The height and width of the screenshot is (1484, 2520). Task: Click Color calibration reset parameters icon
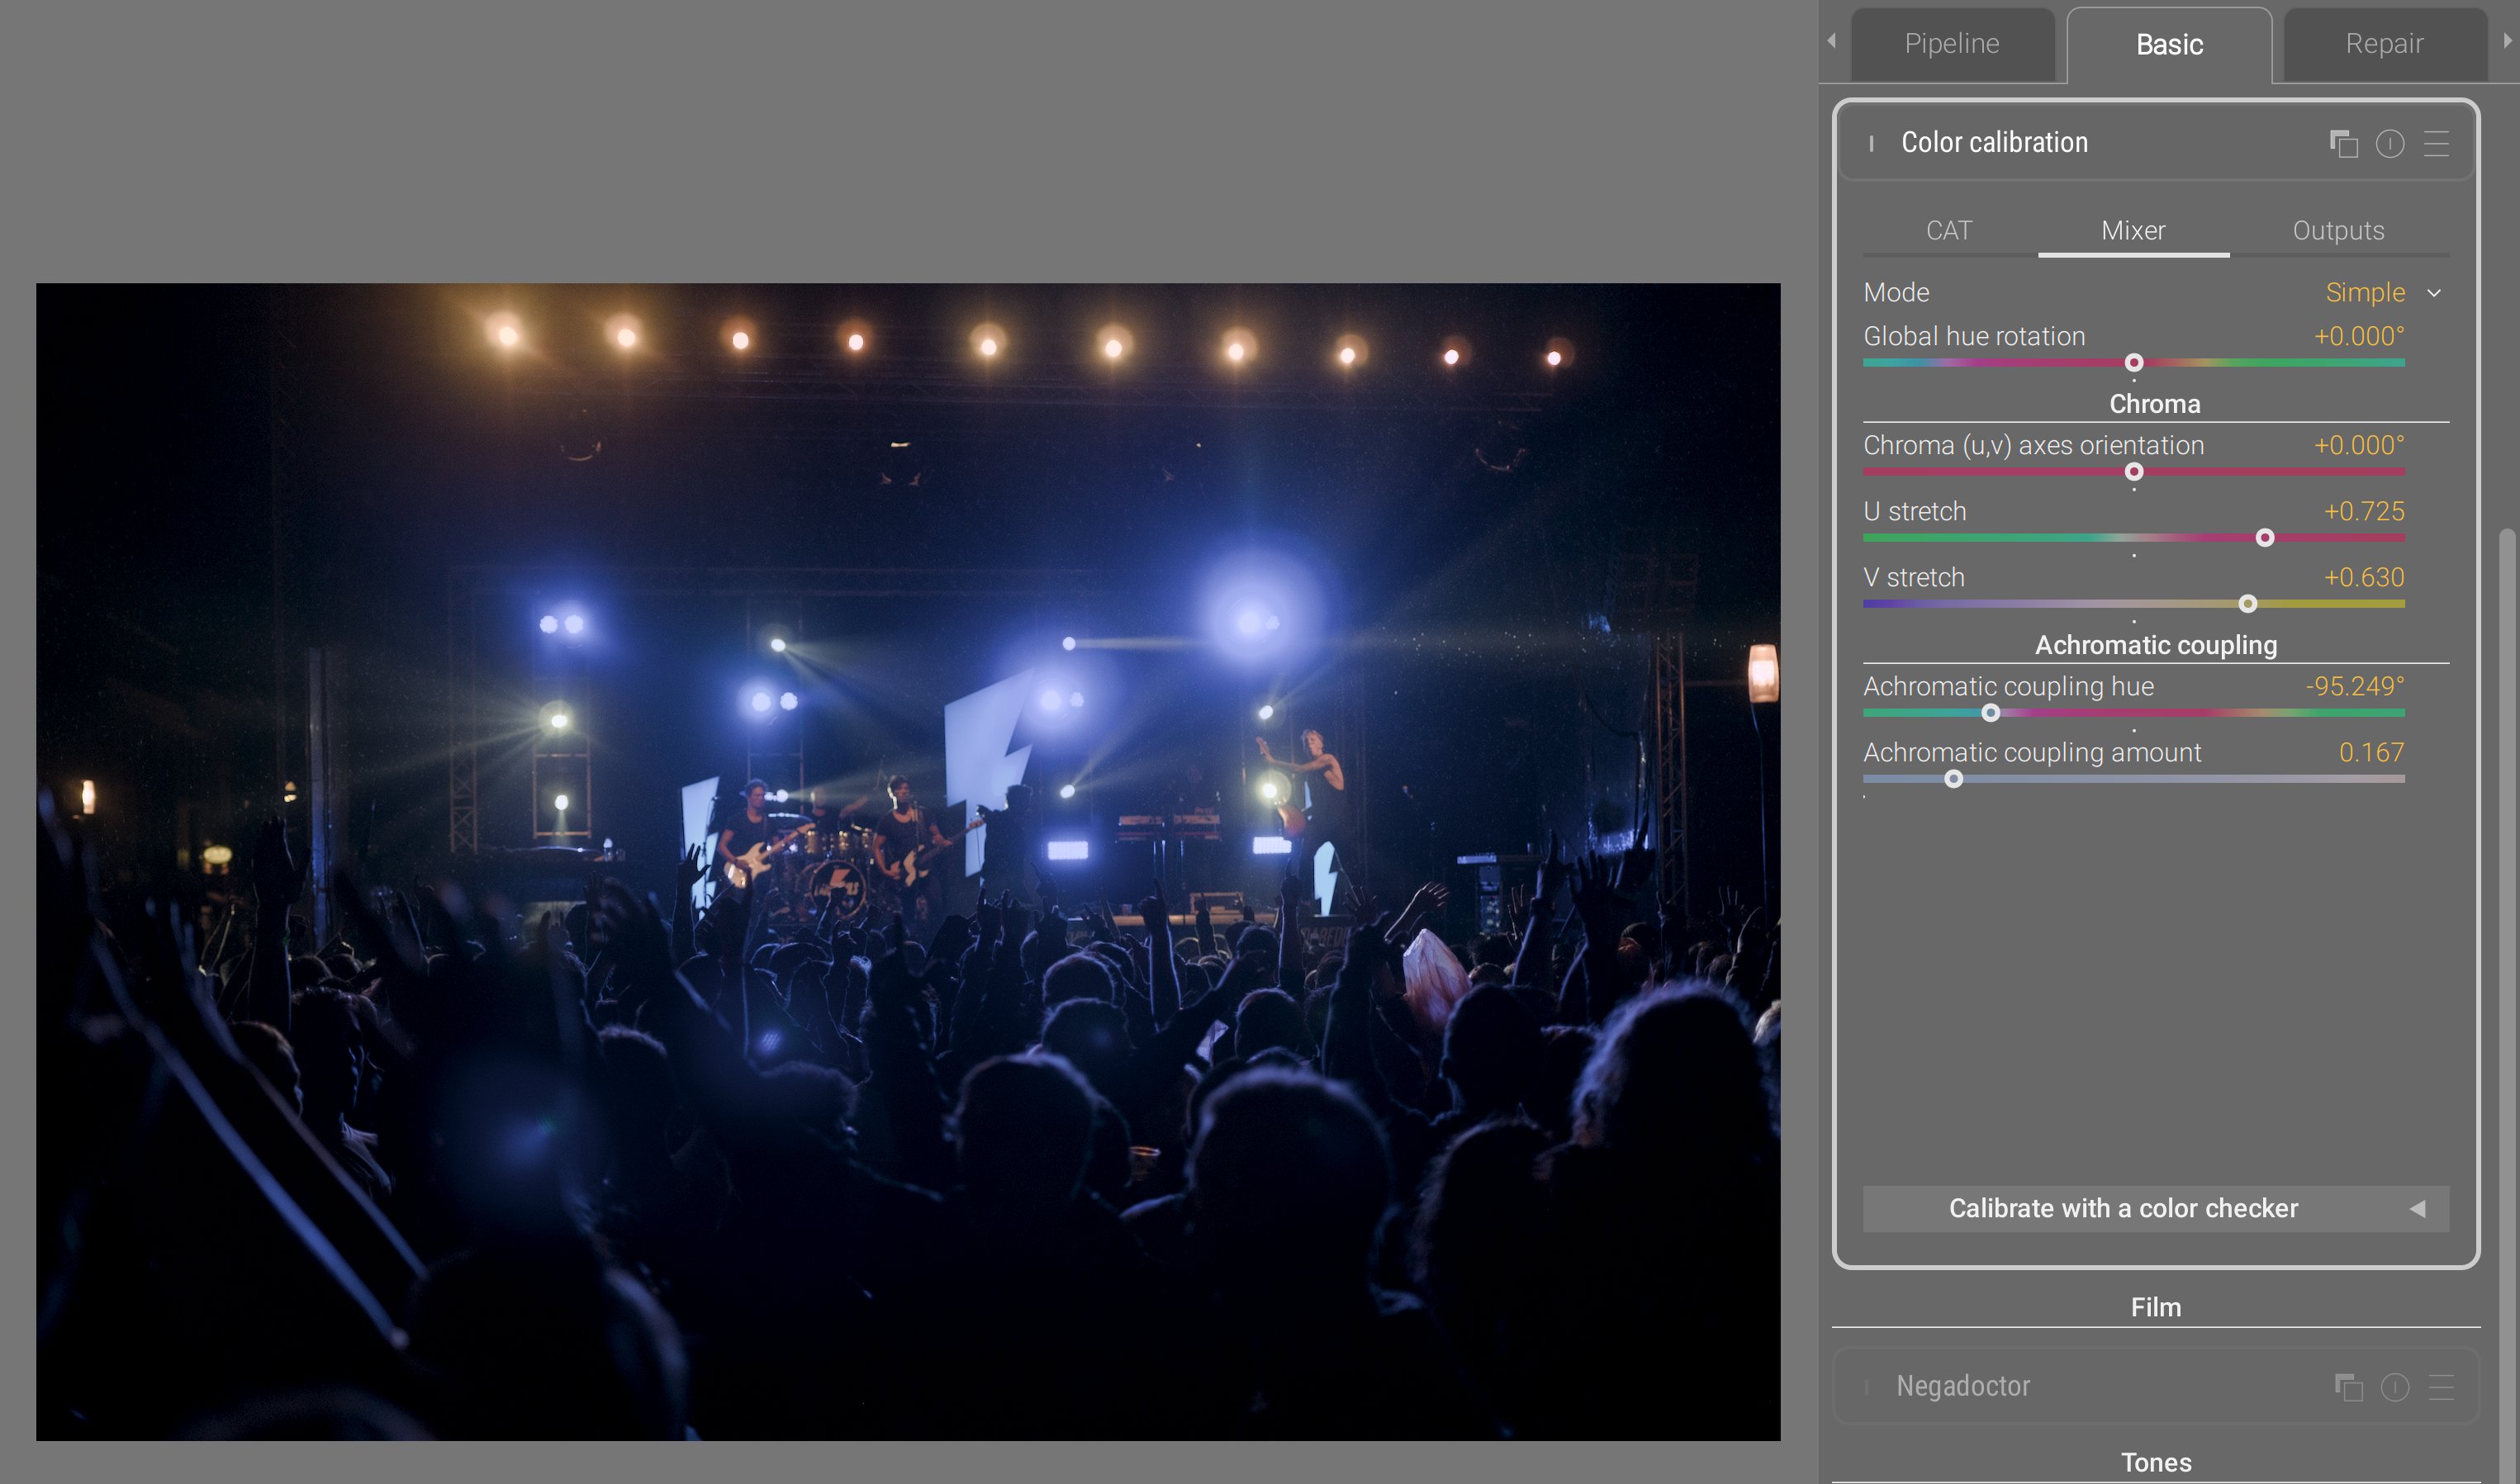click(x=2389, y=144)
